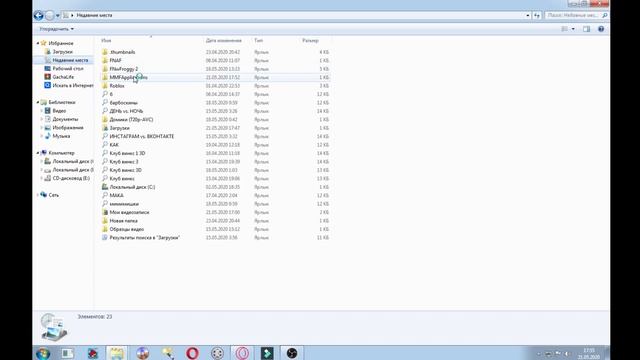The image size is (640, 360).
Task: Click into the search box
Action: click(572, 15)
